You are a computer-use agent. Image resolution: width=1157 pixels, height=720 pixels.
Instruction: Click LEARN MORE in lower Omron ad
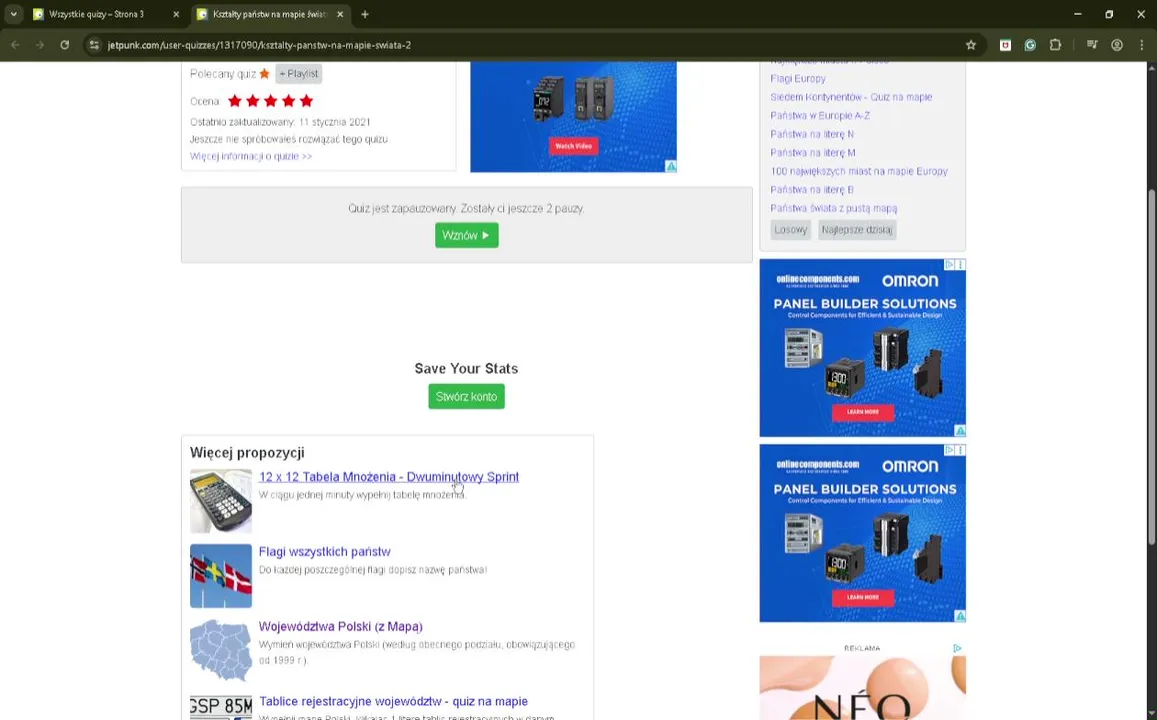pos(863,597)
